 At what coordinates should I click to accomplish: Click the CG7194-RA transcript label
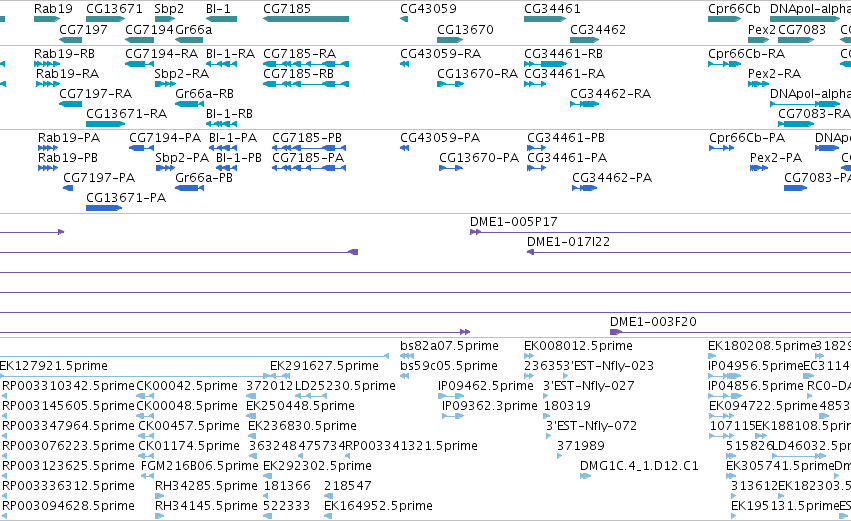pos(161,54)
